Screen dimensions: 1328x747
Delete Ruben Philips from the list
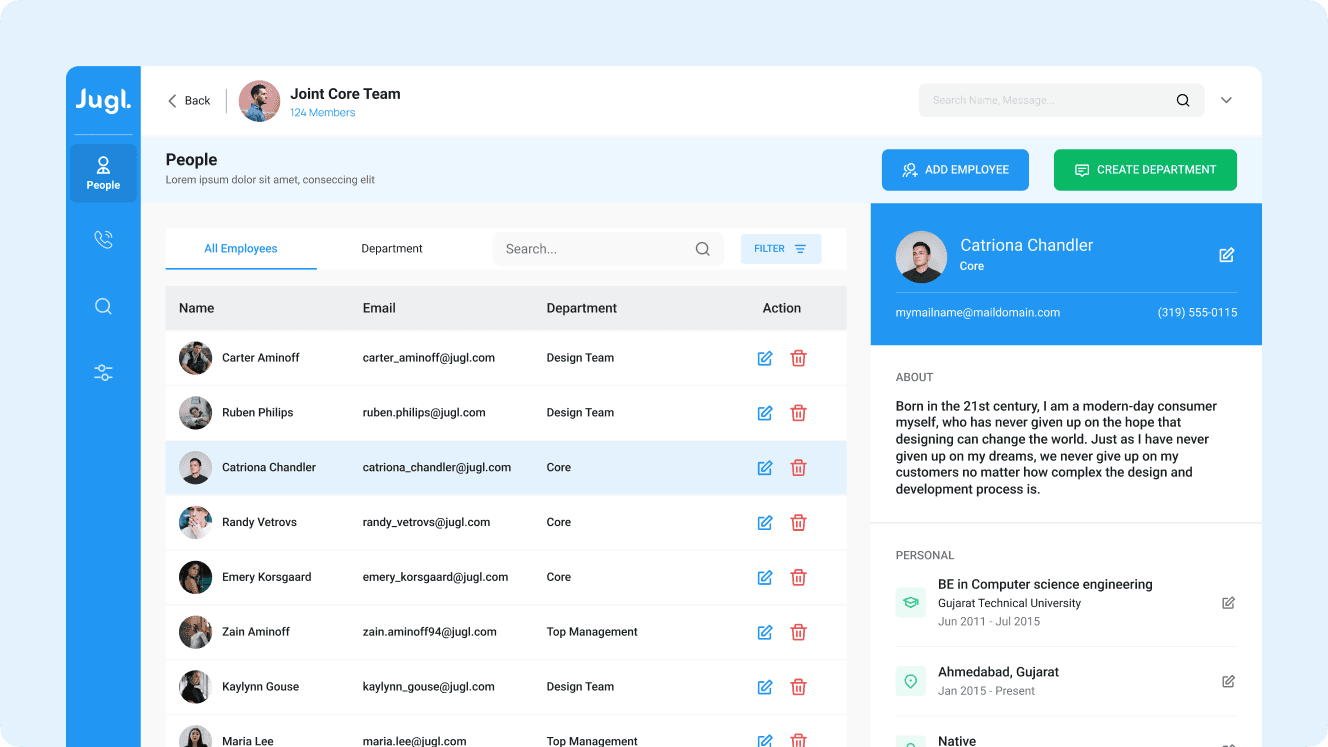pos(798,413)
